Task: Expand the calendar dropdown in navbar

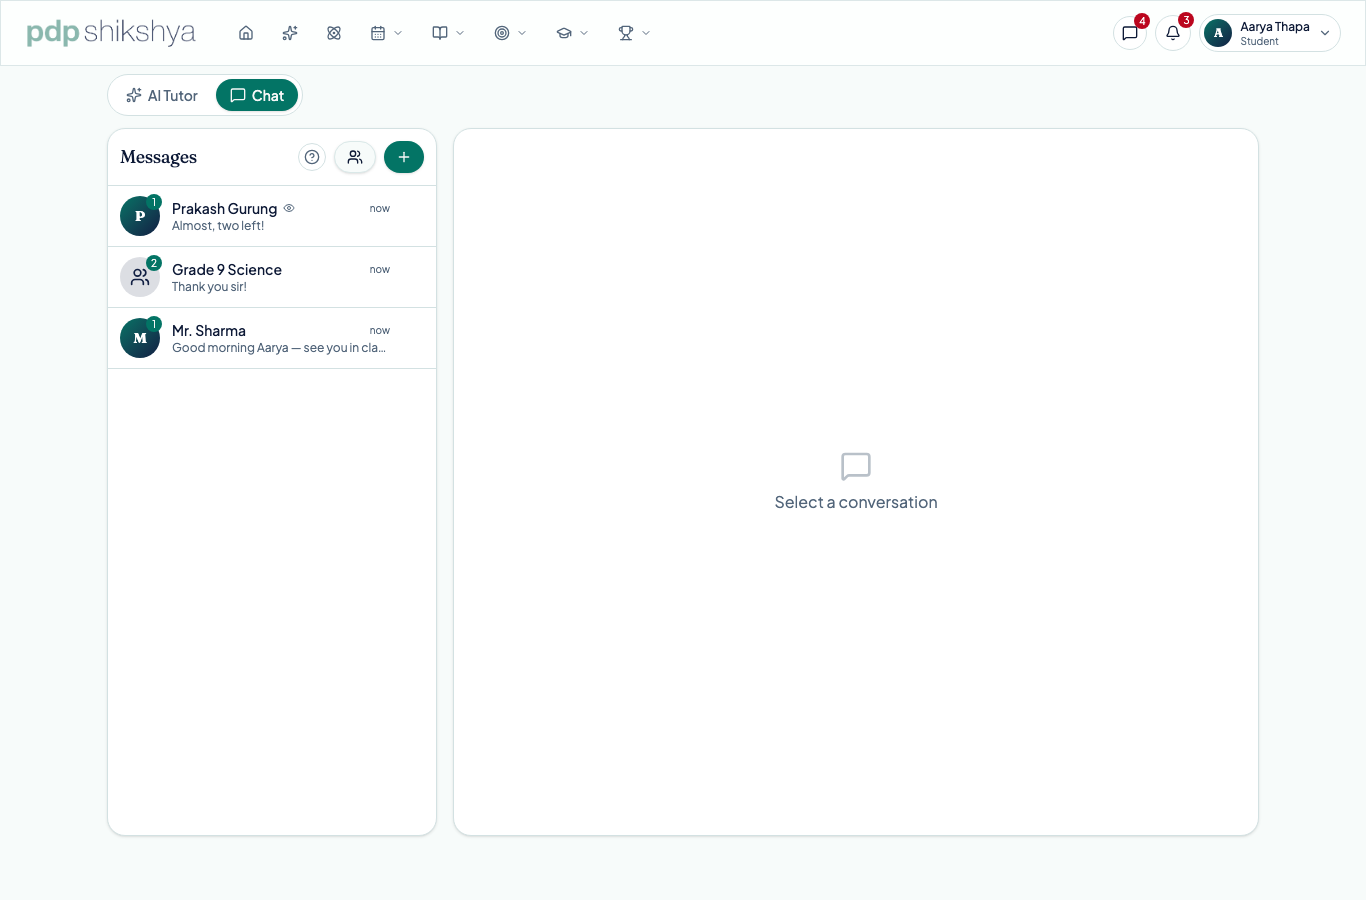Action: 386,33
